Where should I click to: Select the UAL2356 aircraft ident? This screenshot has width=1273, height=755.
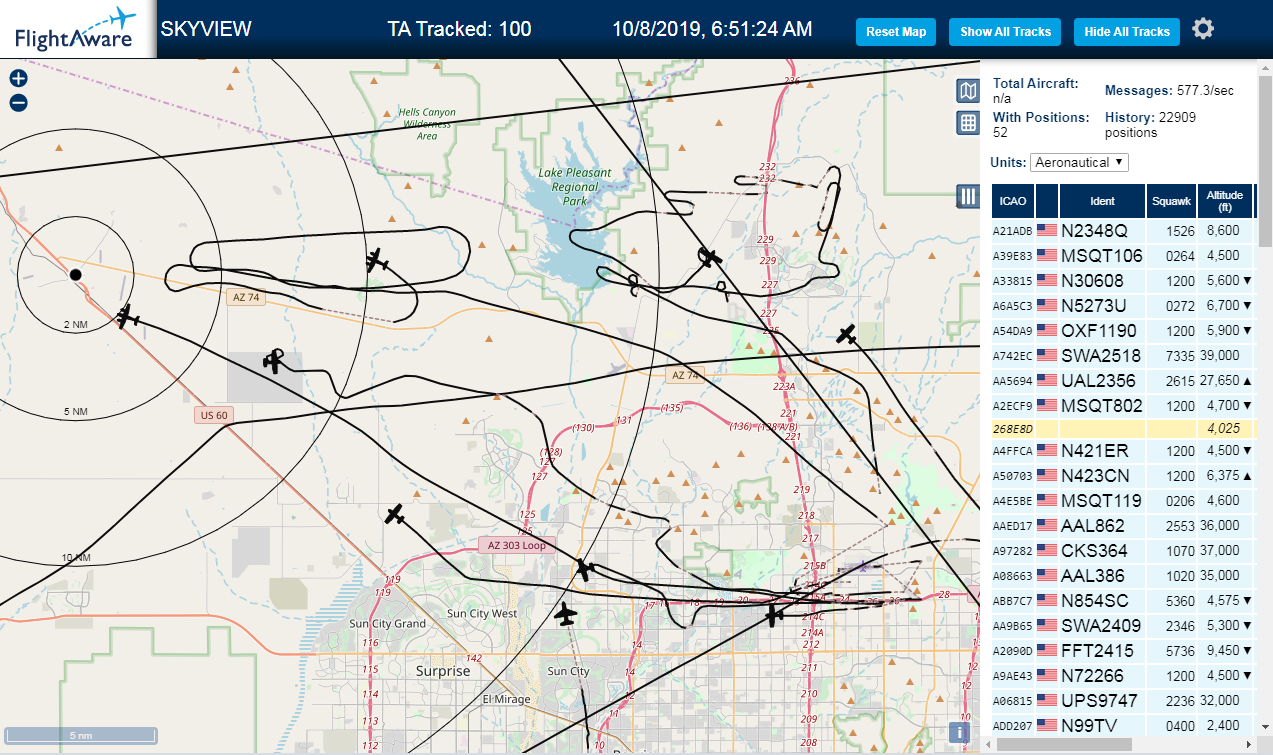click(x=1098, y=380)
